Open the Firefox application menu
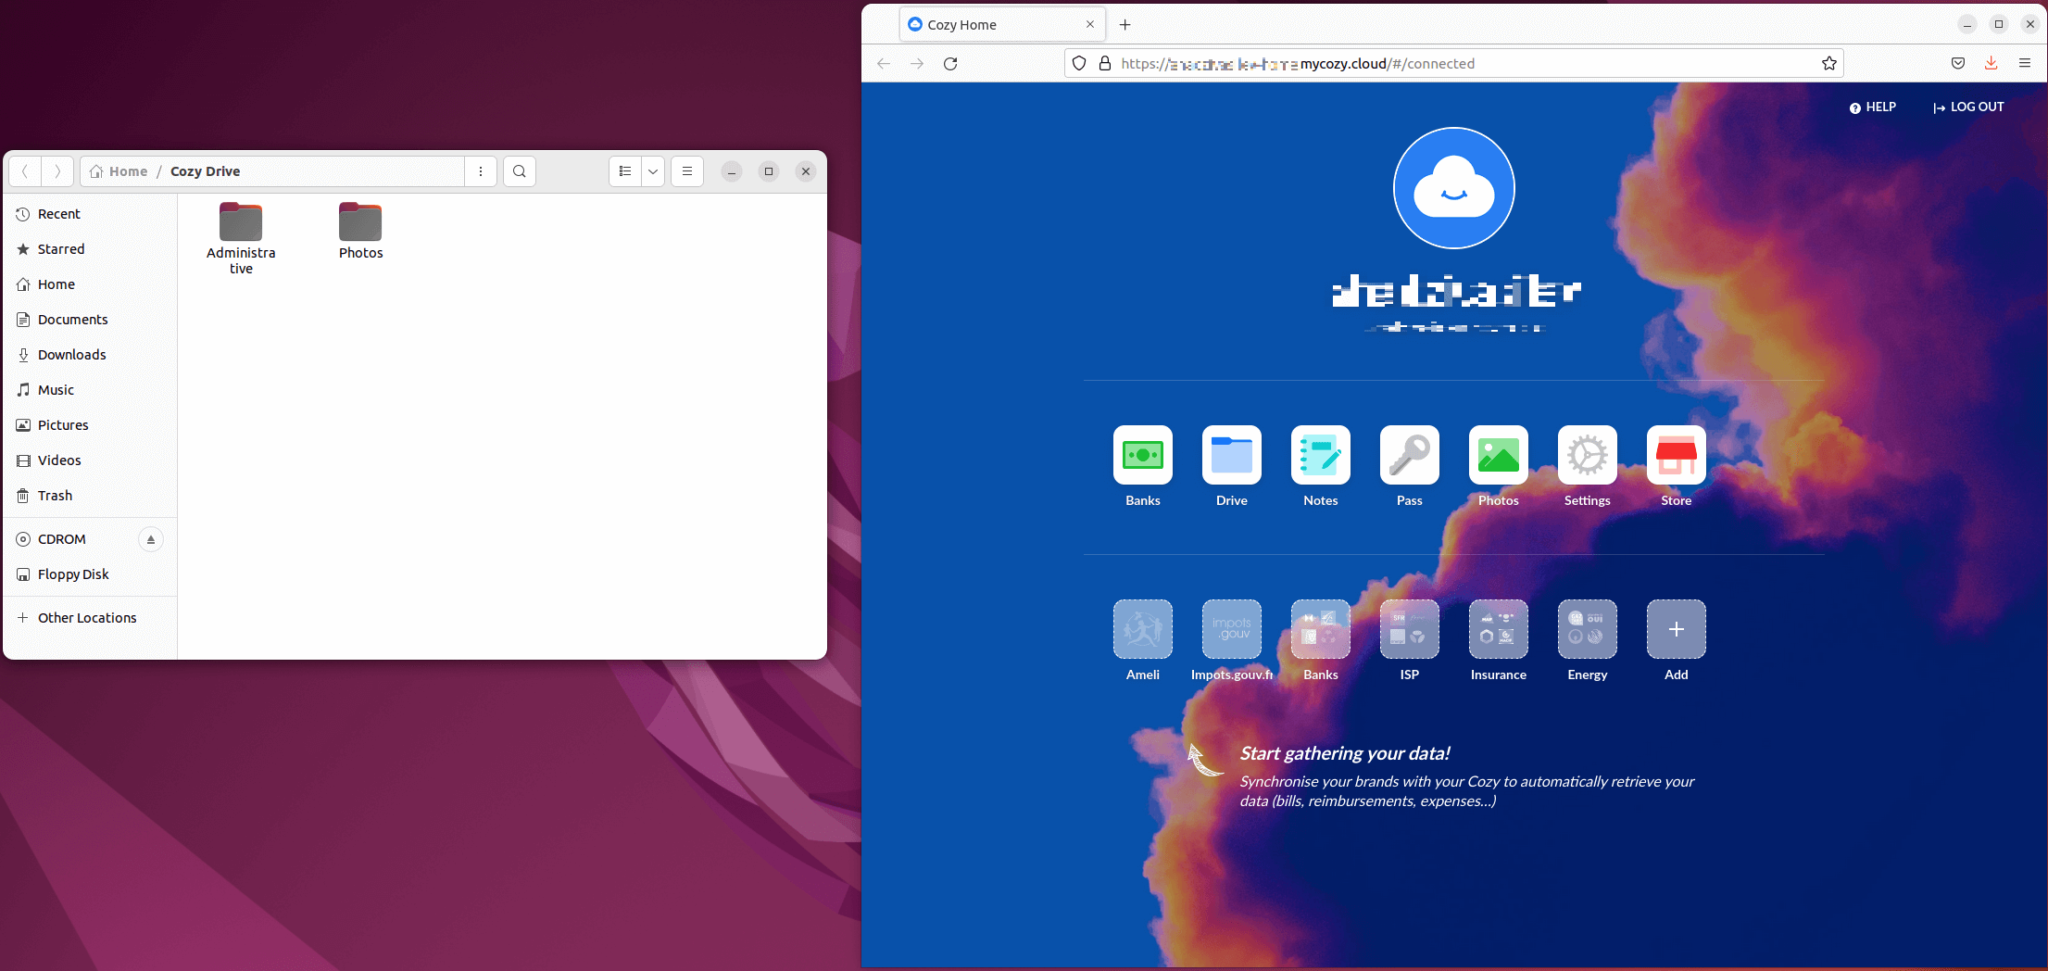The width and height of the screenshot is (2048, 971). pos(2026,63)
